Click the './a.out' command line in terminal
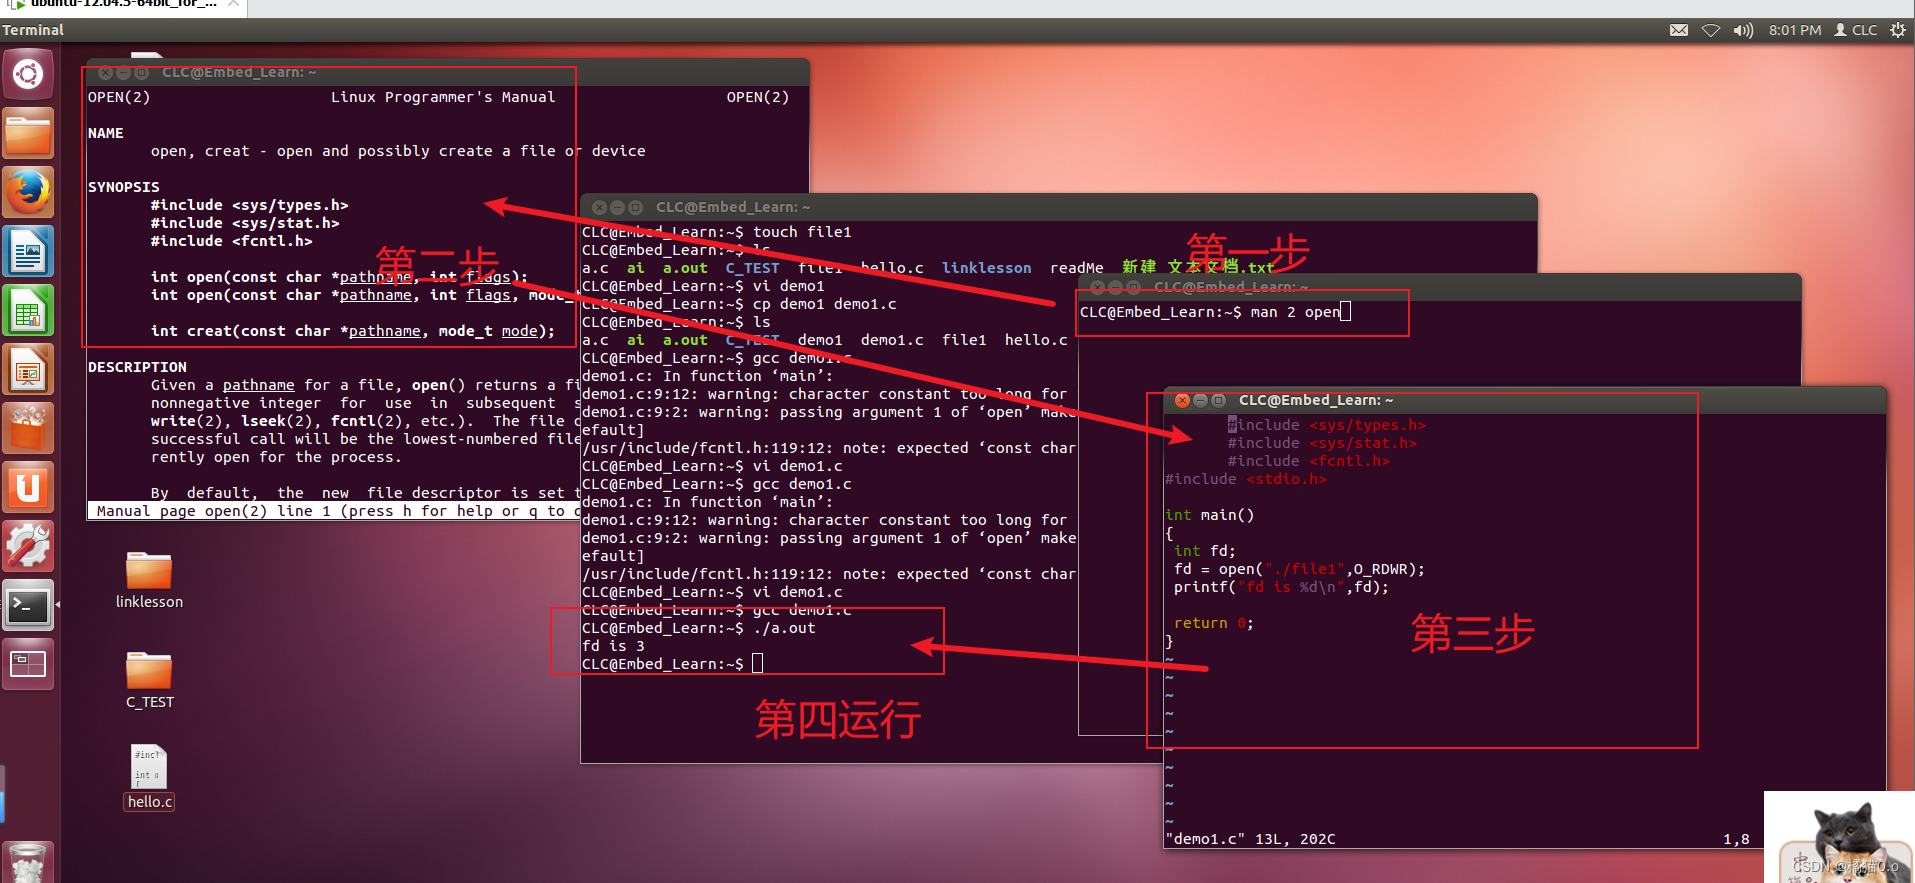The width and height of the screenshot is (1915, 883). [x=698, y=628]
